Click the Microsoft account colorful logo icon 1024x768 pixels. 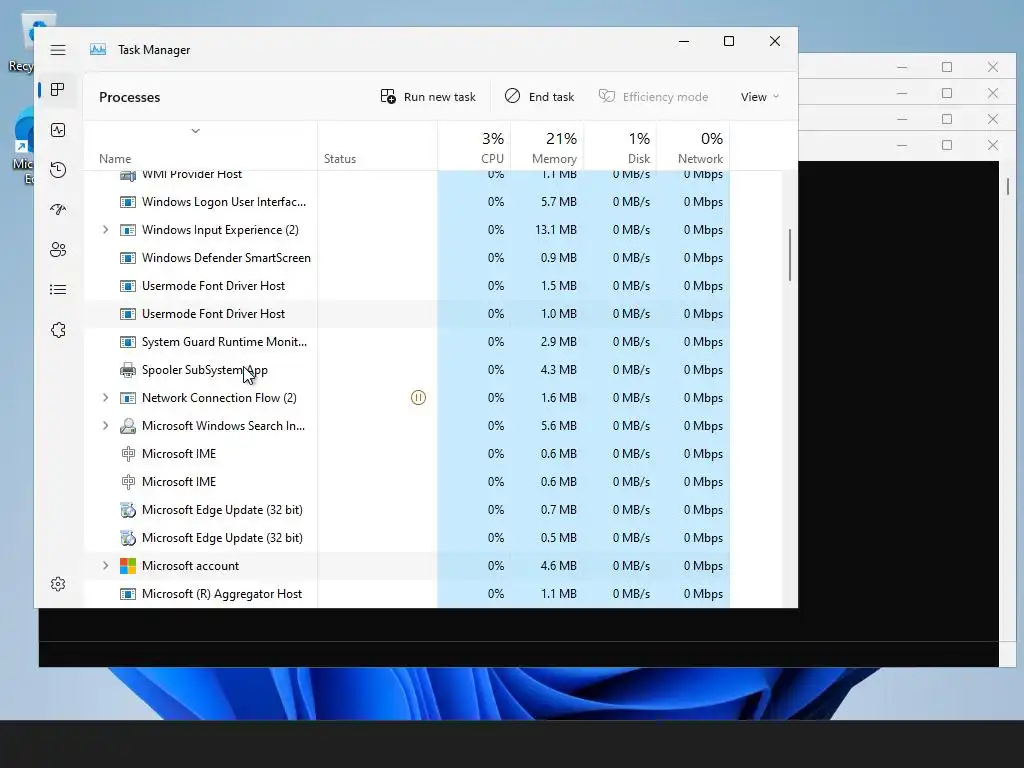[x=128, y=566]
